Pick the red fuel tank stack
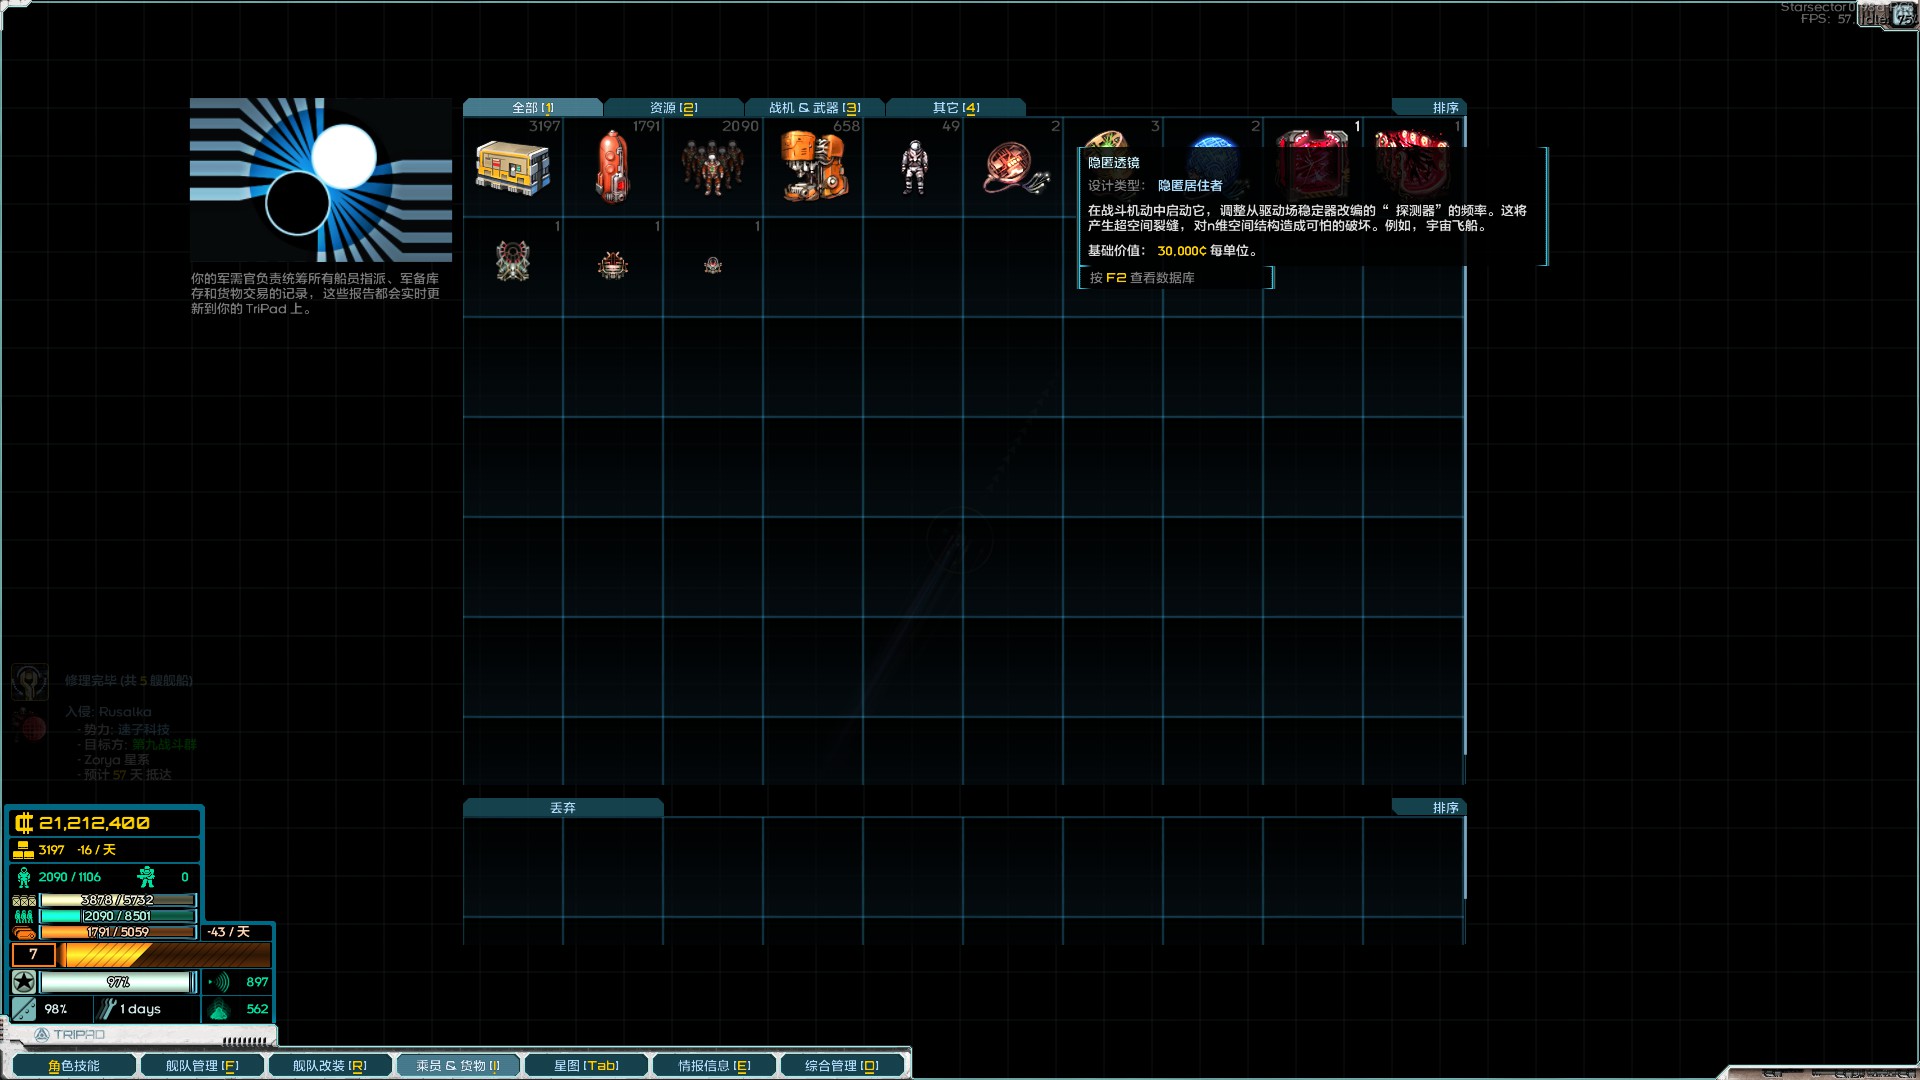Screen dimensions: 1920x1080 (x=612, y=167)
